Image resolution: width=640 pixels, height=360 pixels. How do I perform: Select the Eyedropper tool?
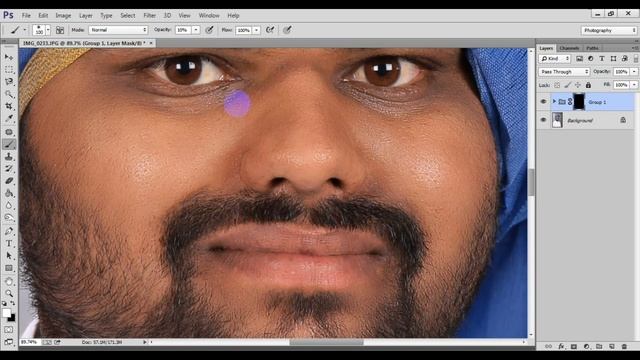click(9, 119)
